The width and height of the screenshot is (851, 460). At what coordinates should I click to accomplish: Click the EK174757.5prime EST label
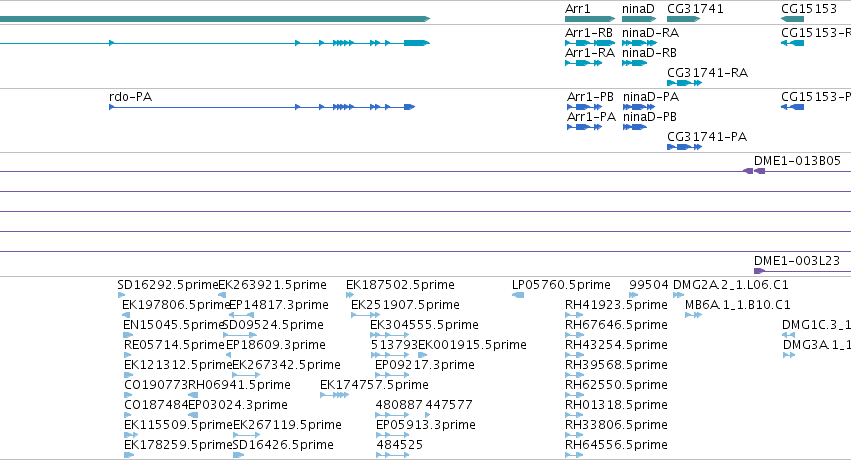[374, 385]
